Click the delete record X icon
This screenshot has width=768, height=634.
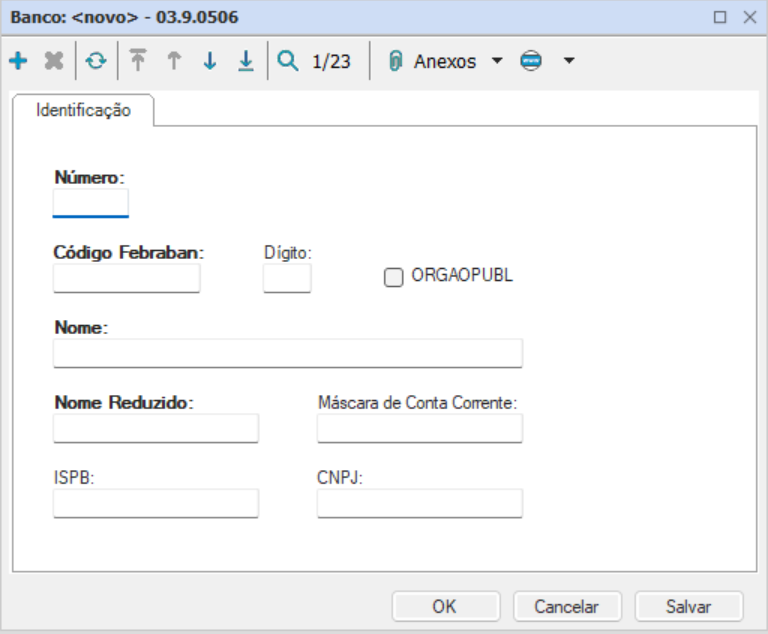54,61
